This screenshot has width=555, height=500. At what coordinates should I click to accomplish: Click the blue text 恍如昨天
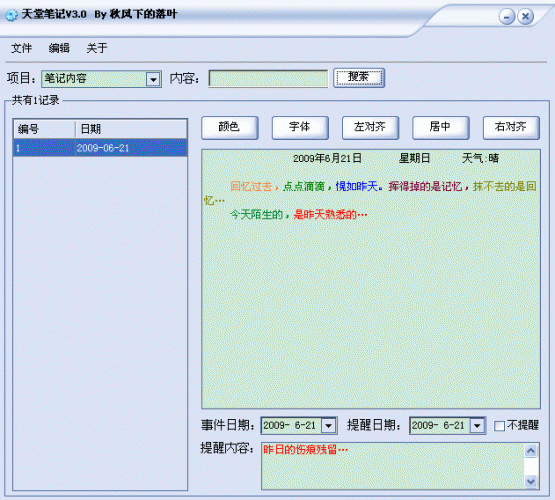coord(356,186)
